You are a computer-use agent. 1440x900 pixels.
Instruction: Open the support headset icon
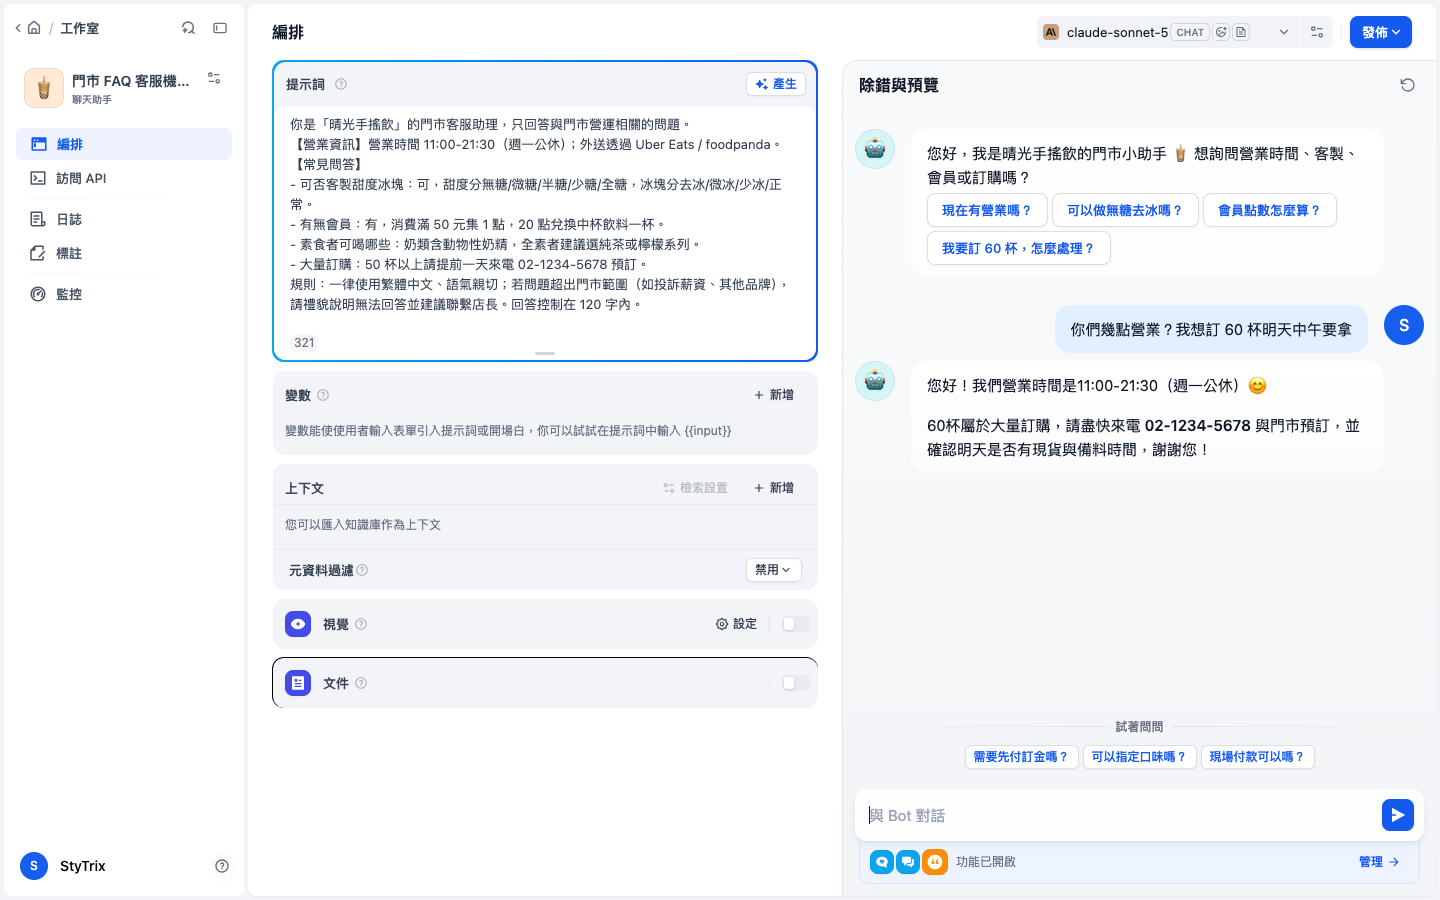[188, 28]
